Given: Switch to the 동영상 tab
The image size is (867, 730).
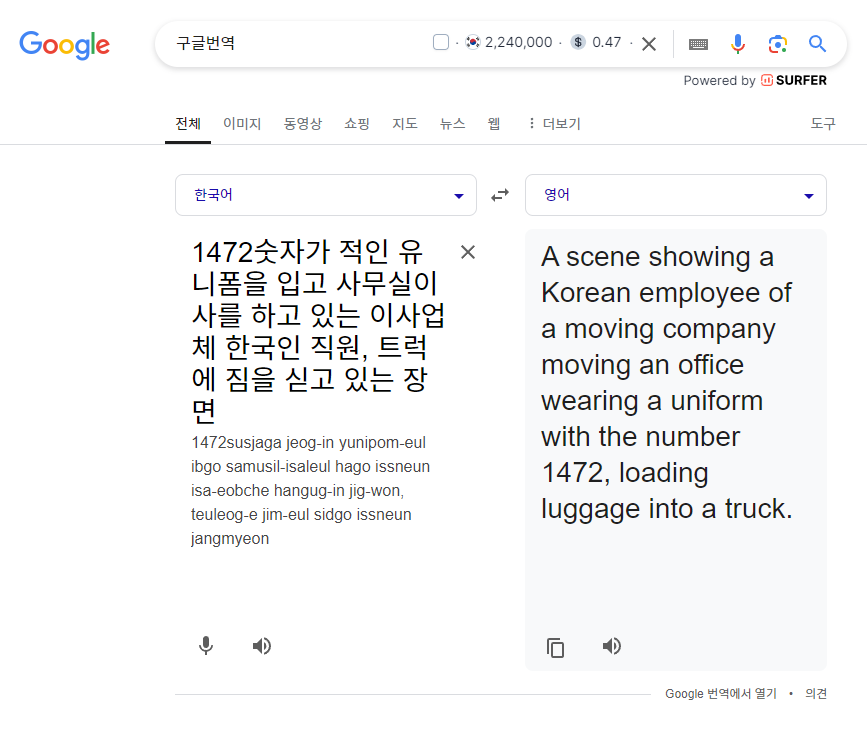Looking at the screenshot, I should pyautogui.click(x=302, y=123).
